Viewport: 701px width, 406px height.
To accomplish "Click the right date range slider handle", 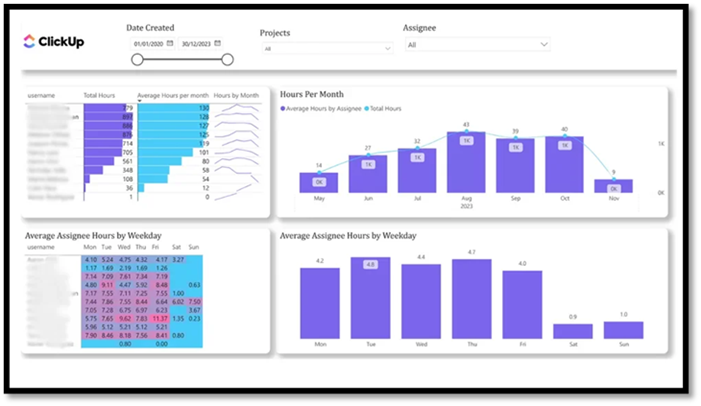I will (227, 60).
